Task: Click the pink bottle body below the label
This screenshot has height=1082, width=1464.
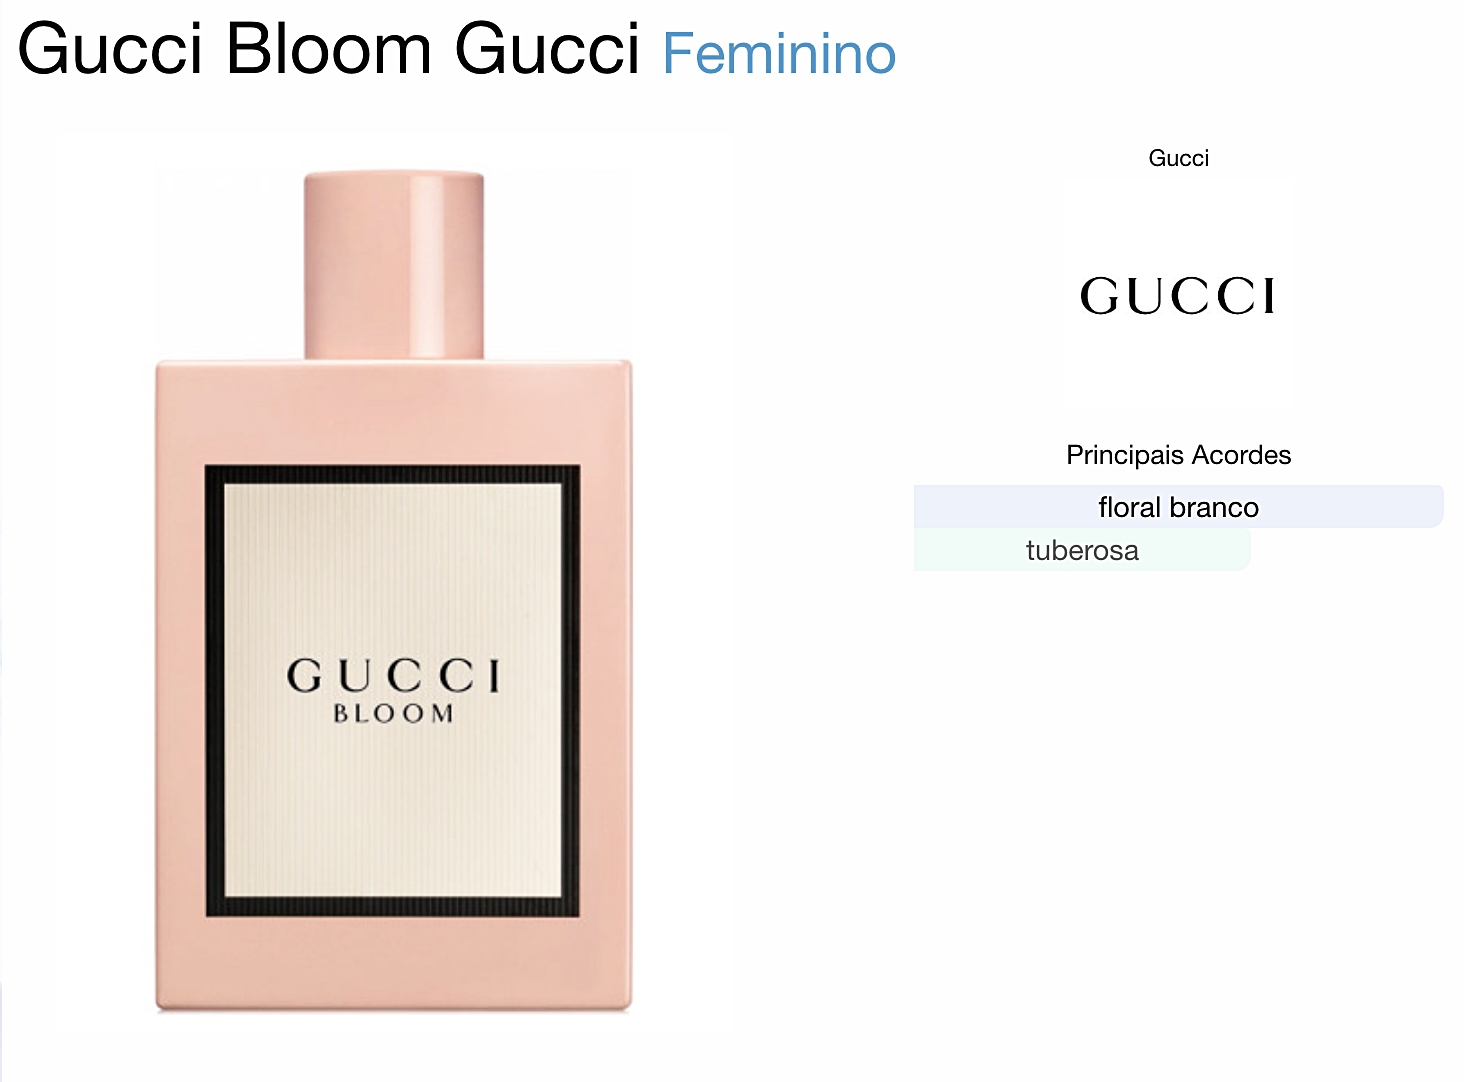Action: click(393, 963)
